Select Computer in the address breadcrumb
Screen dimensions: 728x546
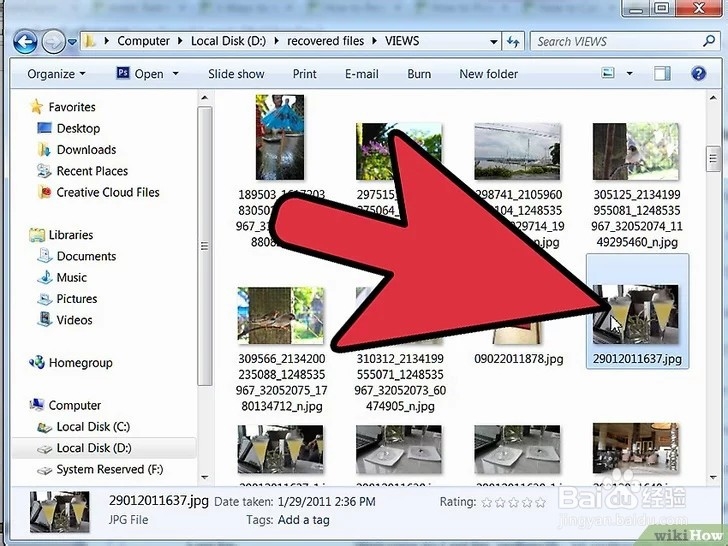point(143,41)
